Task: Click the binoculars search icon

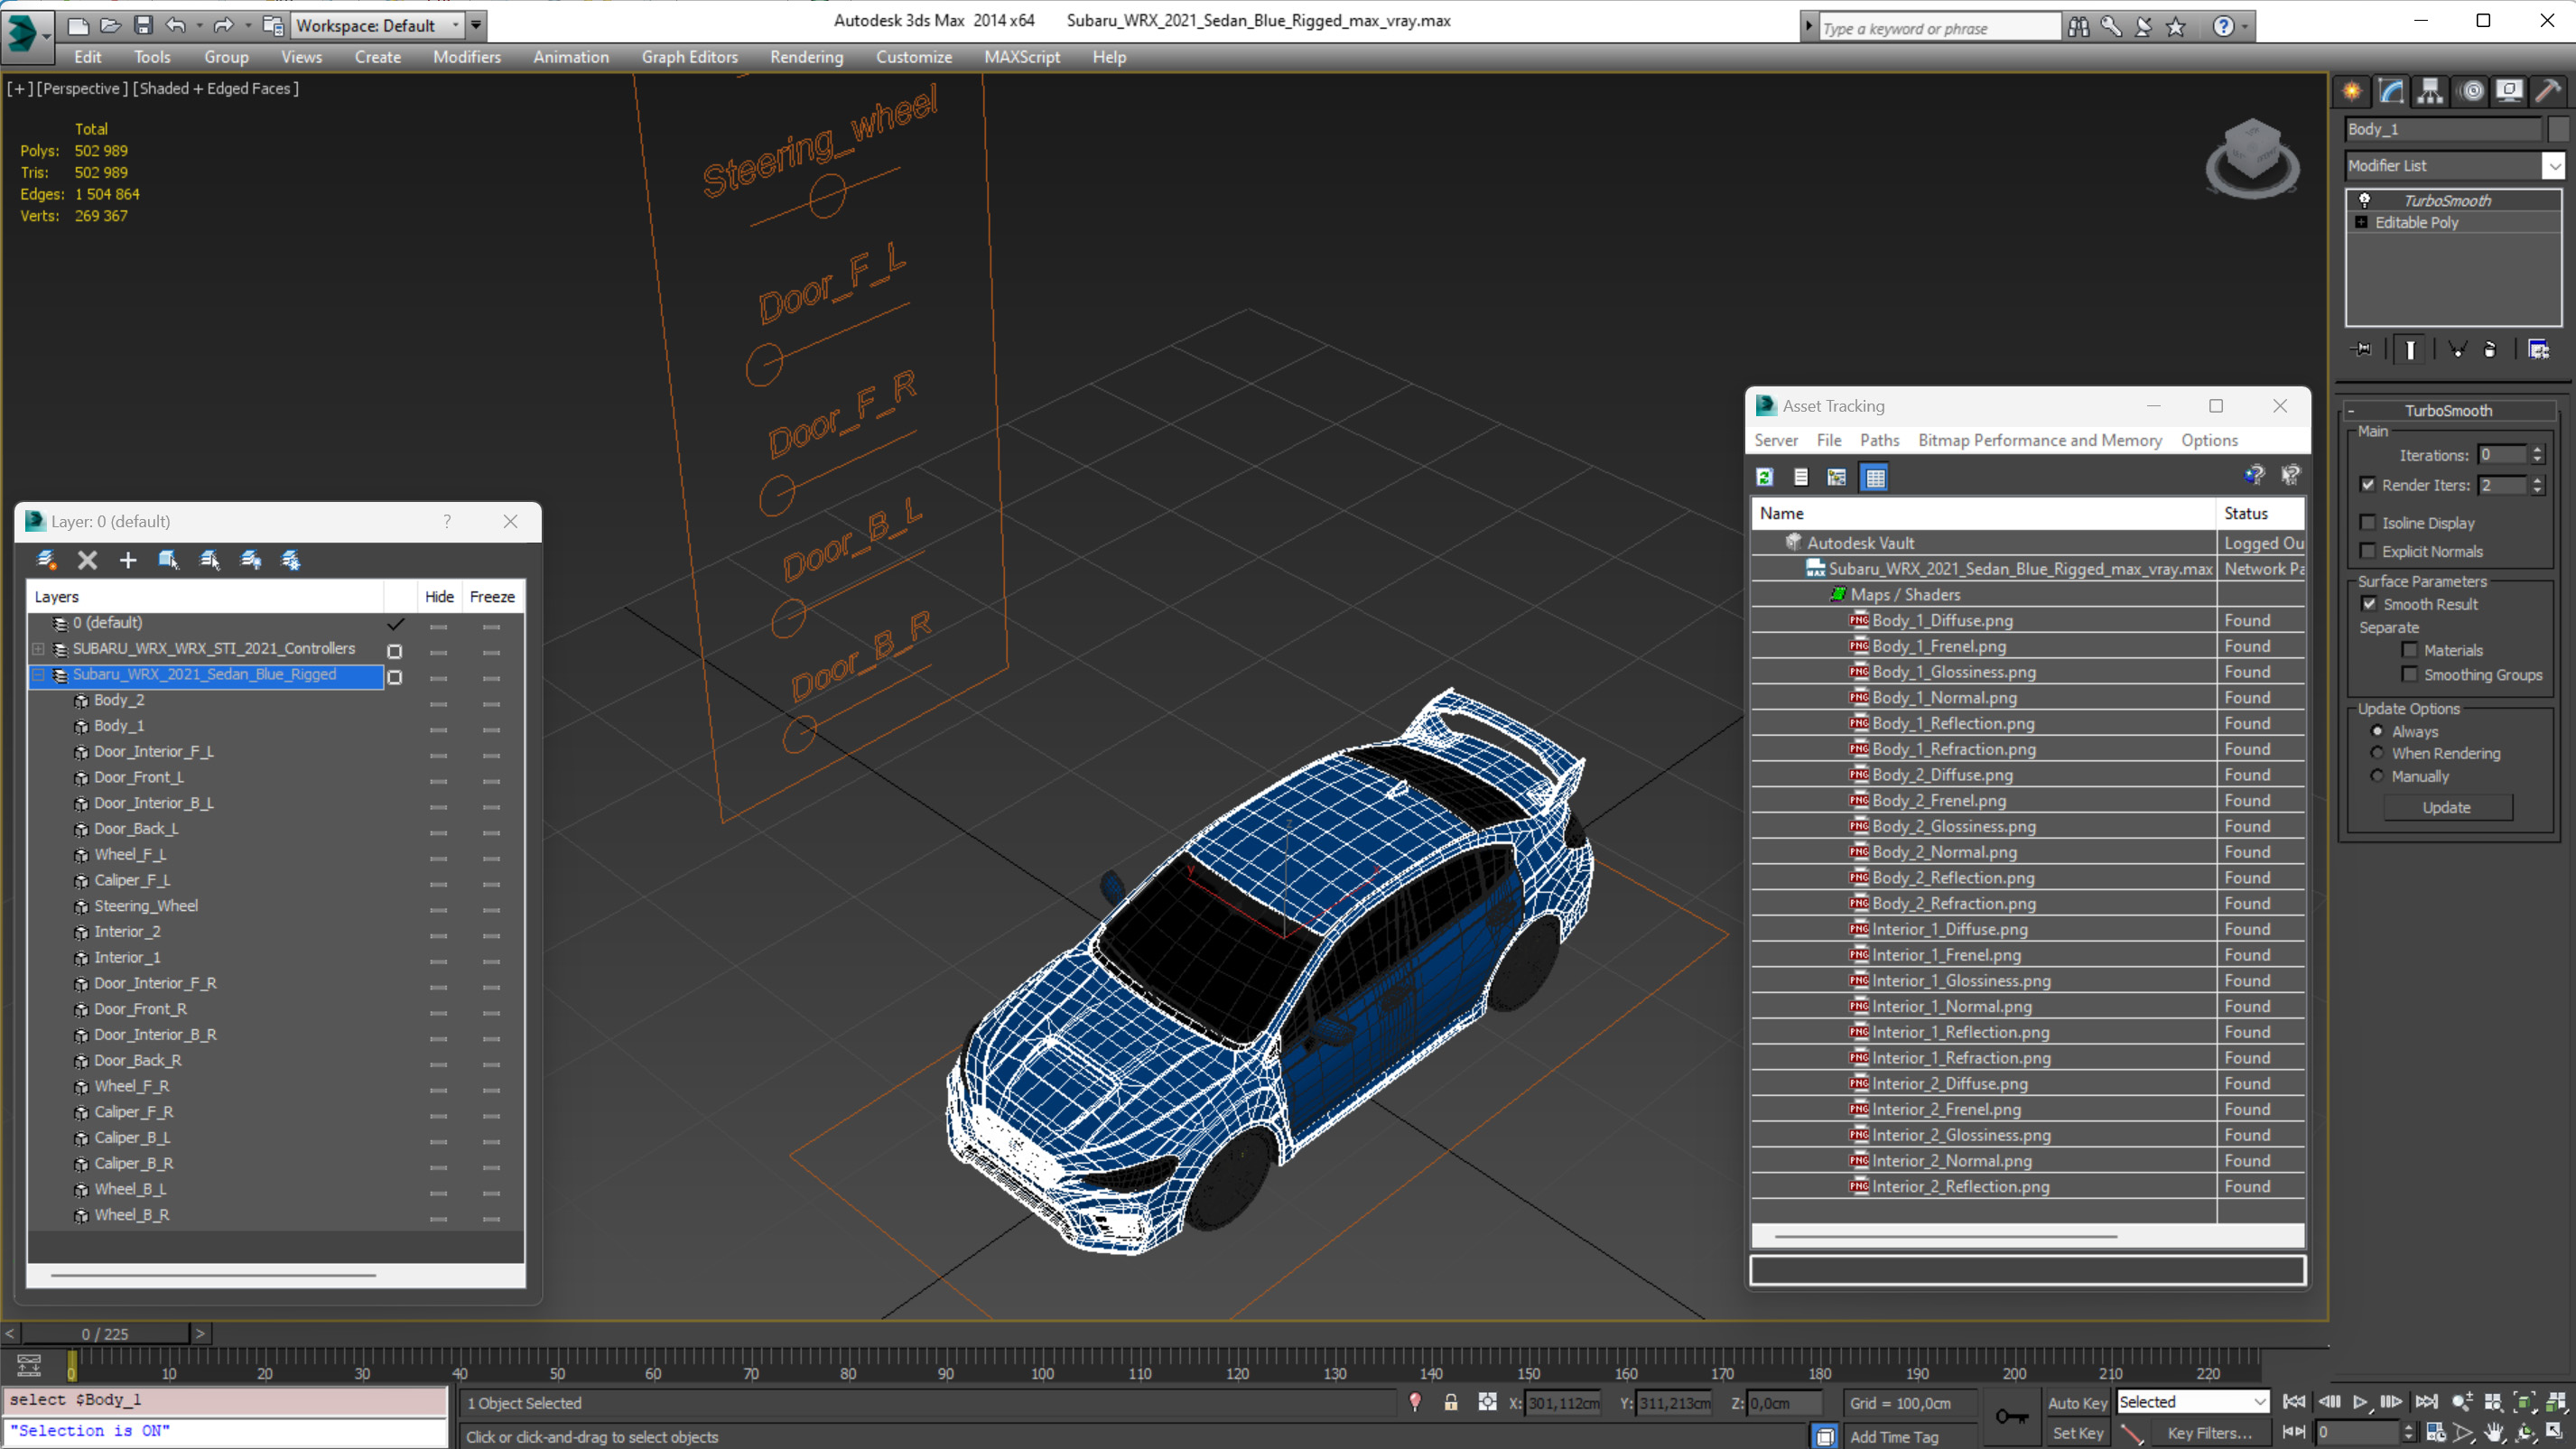Action: point(2078,26)
